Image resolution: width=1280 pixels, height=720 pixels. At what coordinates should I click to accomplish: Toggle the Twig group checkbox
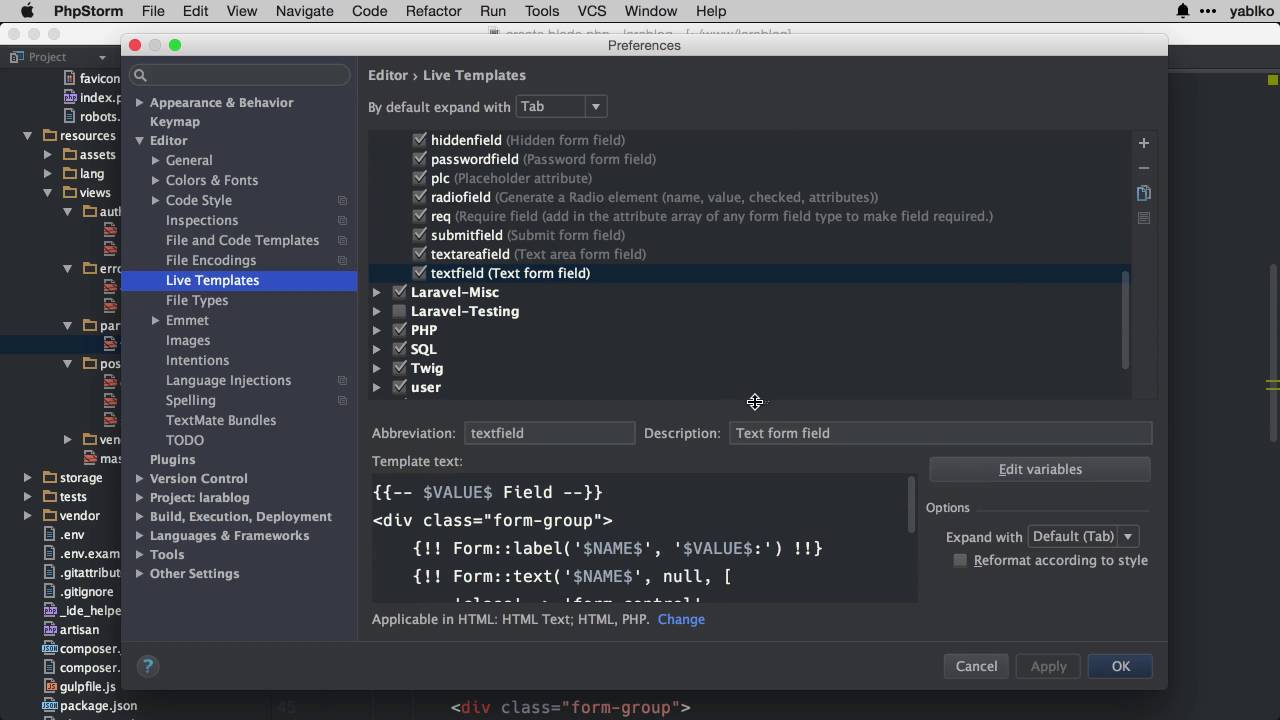coord(400,368)
